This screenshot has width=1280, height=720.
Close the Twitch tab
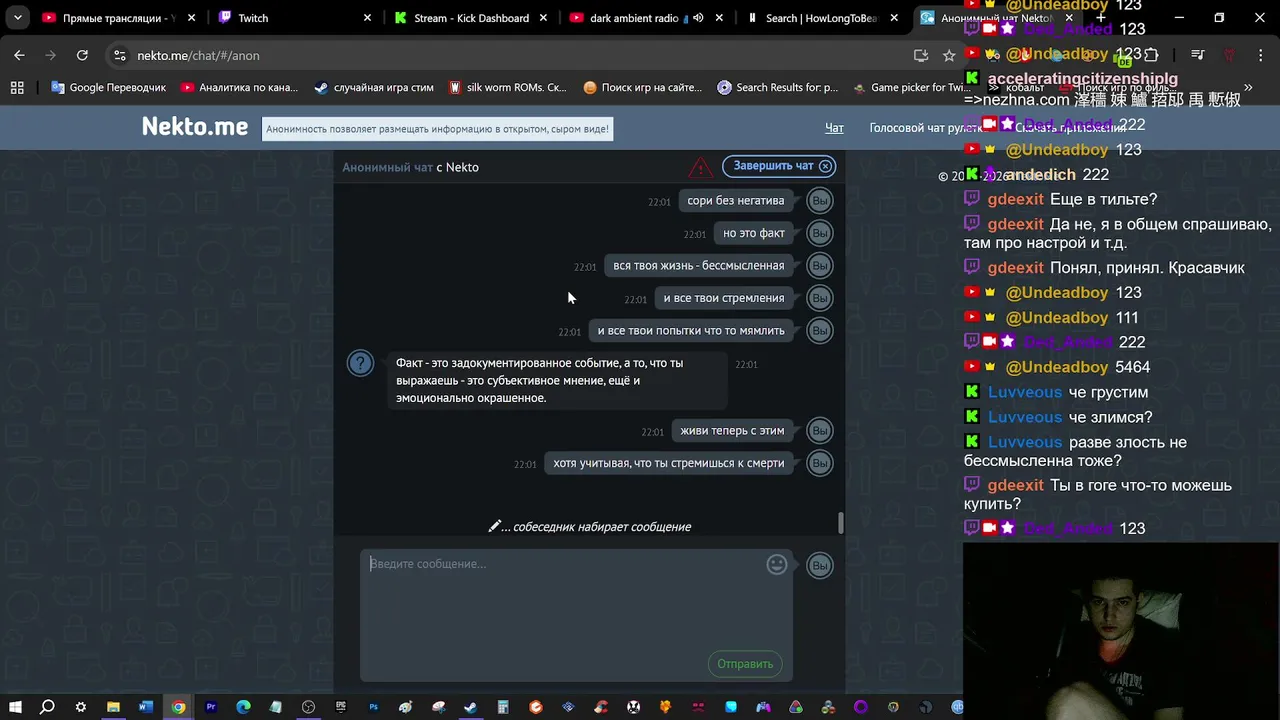[x=367, y=18]
